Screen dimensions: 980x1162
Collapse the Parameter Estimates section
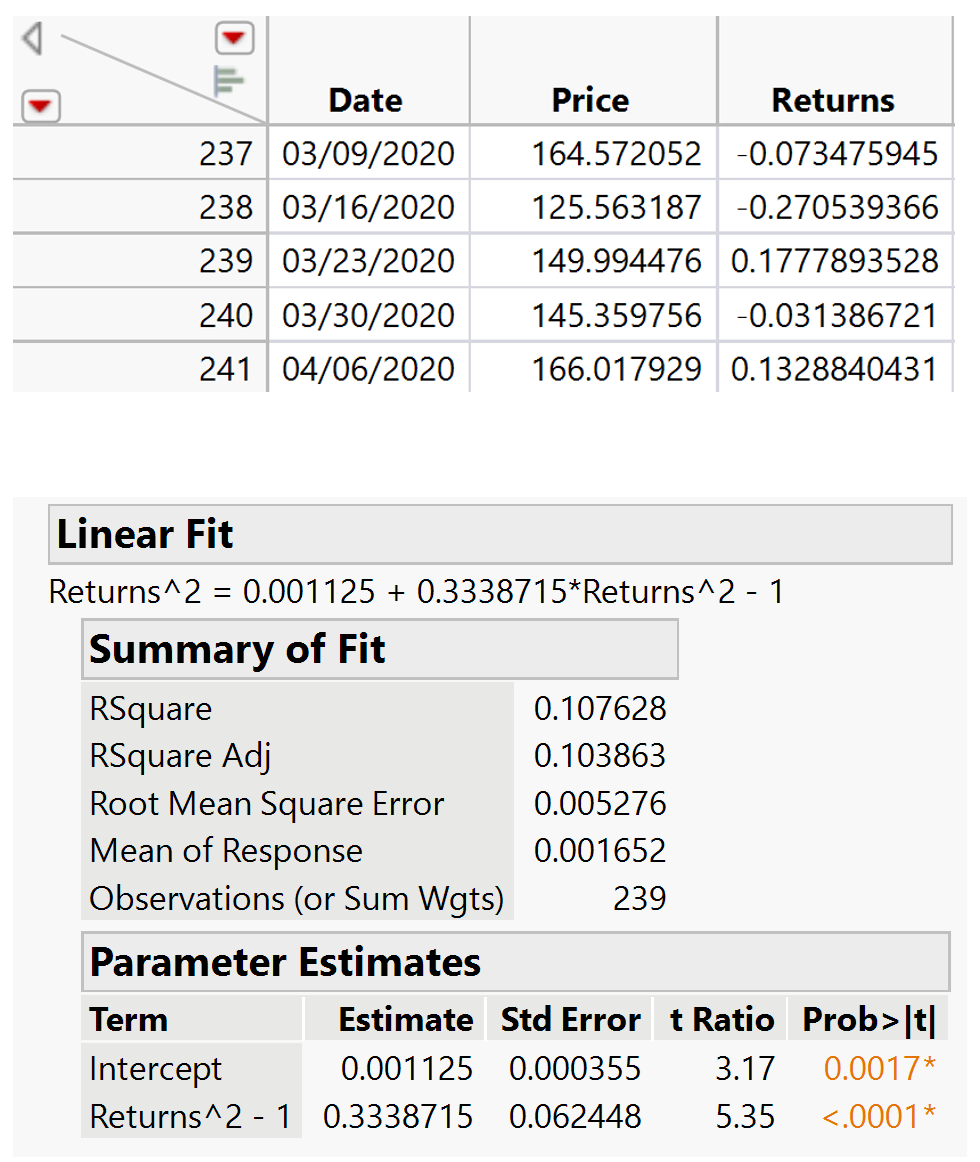[516, 962]
